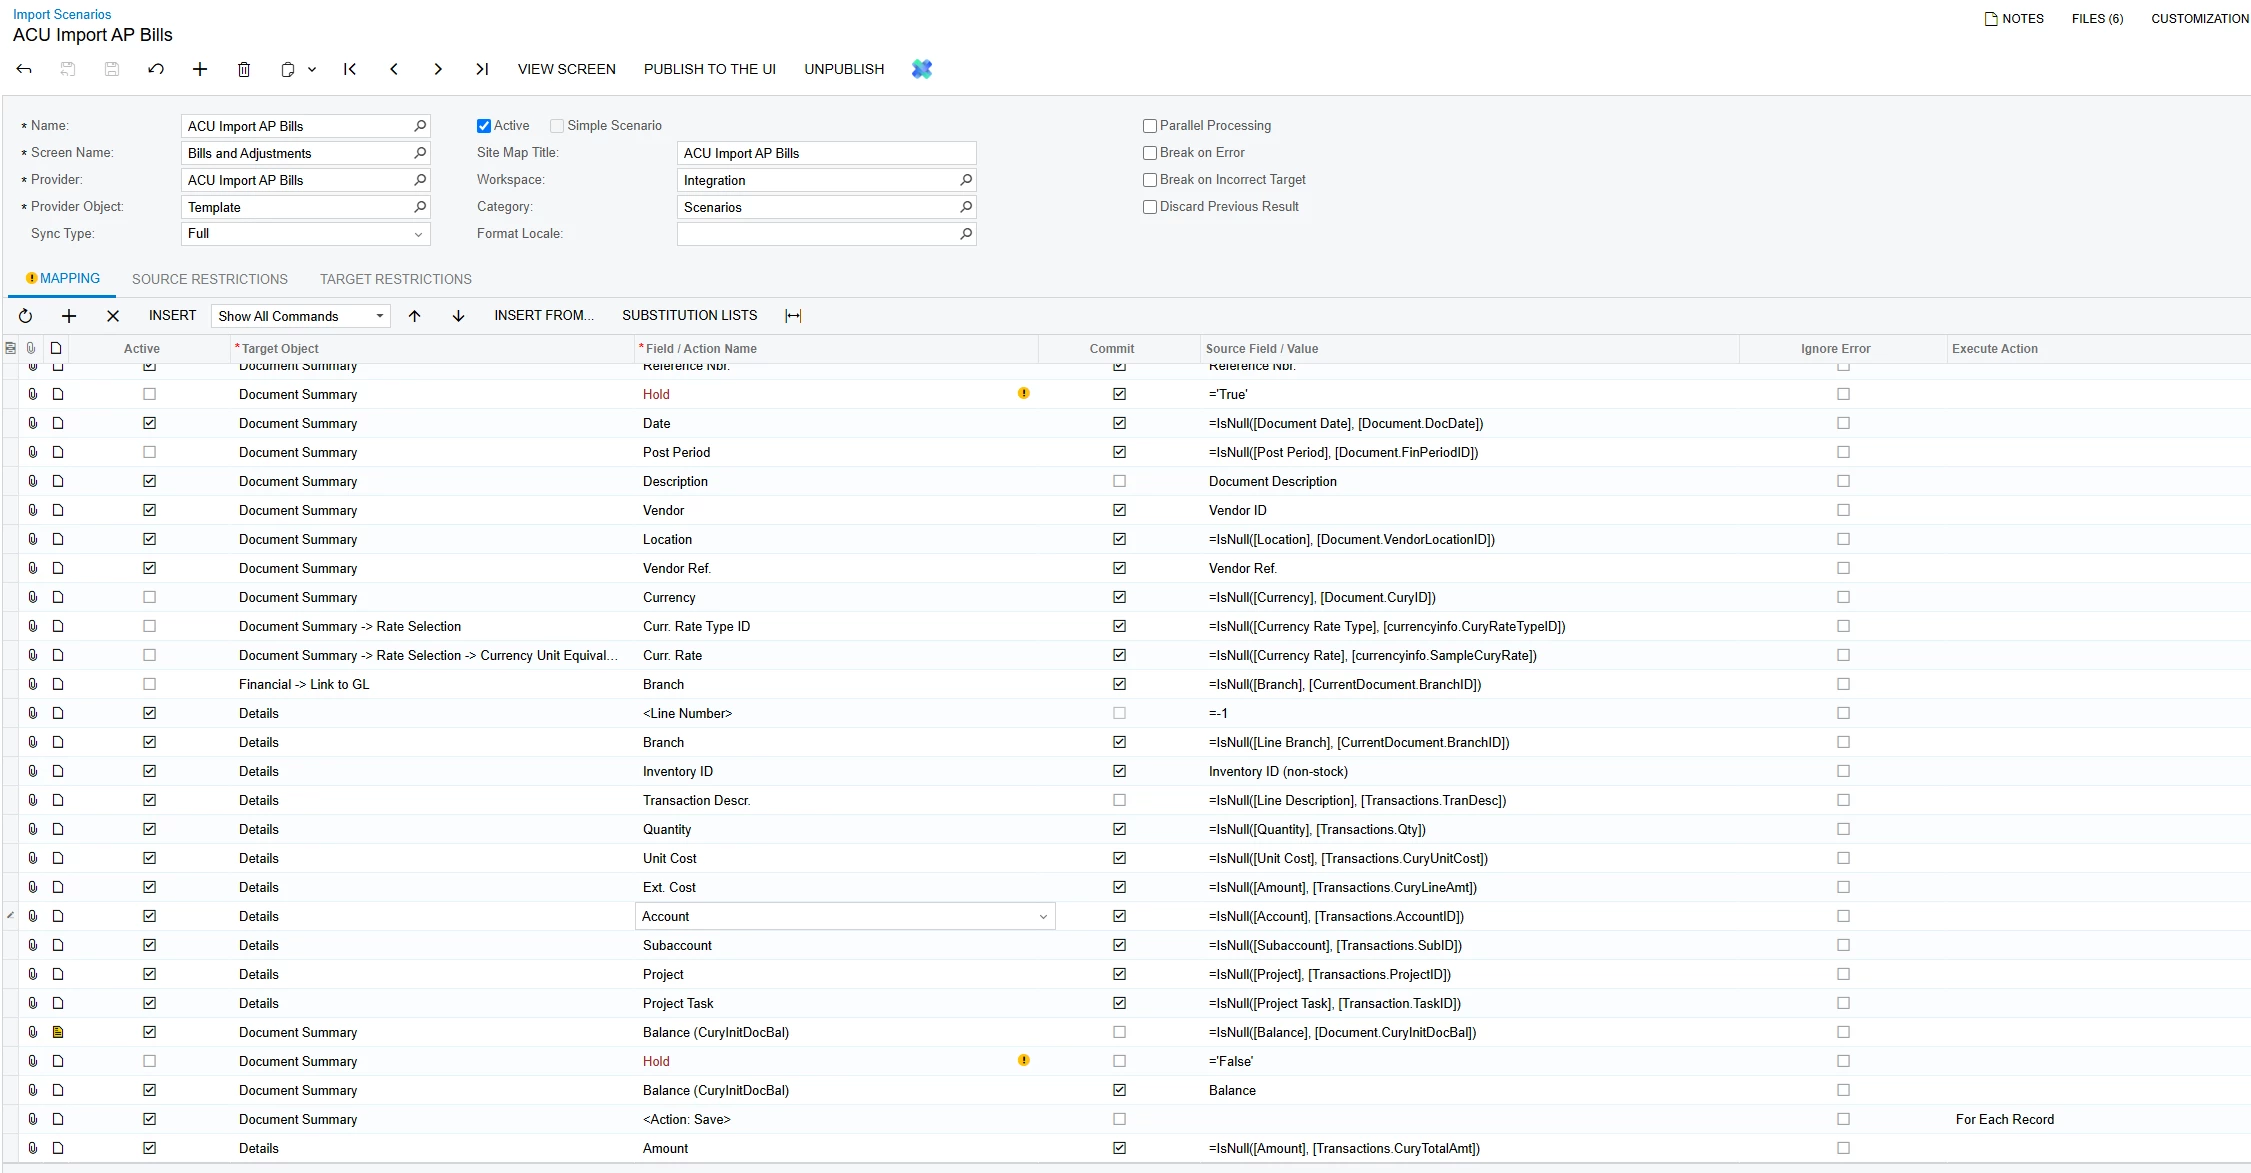Click the Site Map Title input field
Image resolution: width=2251 pixels, height=1173 pixels.
[826, 153]
